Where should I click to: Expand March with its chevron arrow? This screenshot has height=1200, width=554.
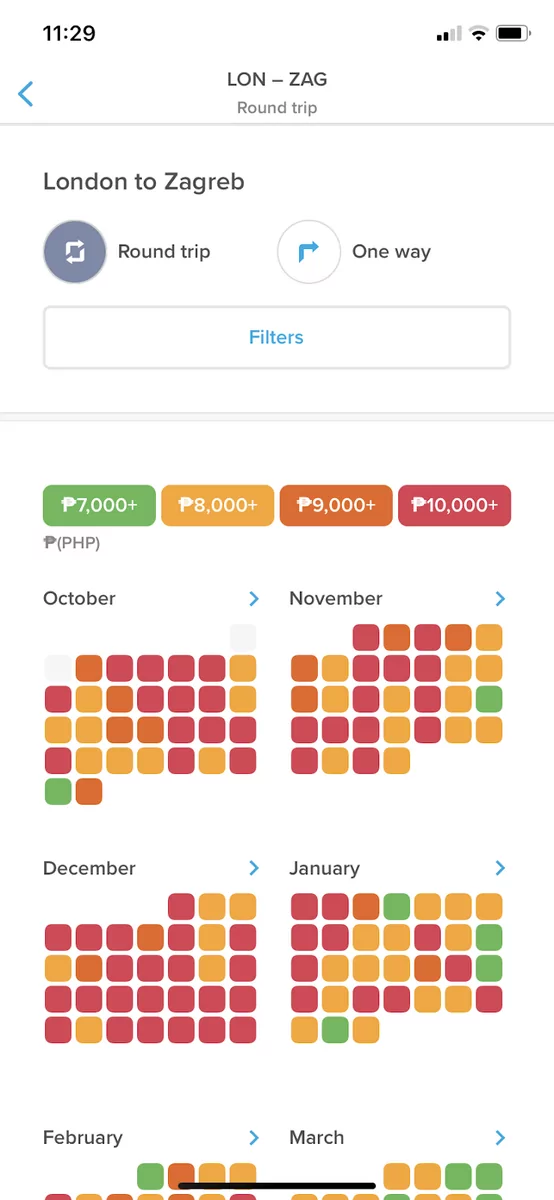pos(500,1137)
